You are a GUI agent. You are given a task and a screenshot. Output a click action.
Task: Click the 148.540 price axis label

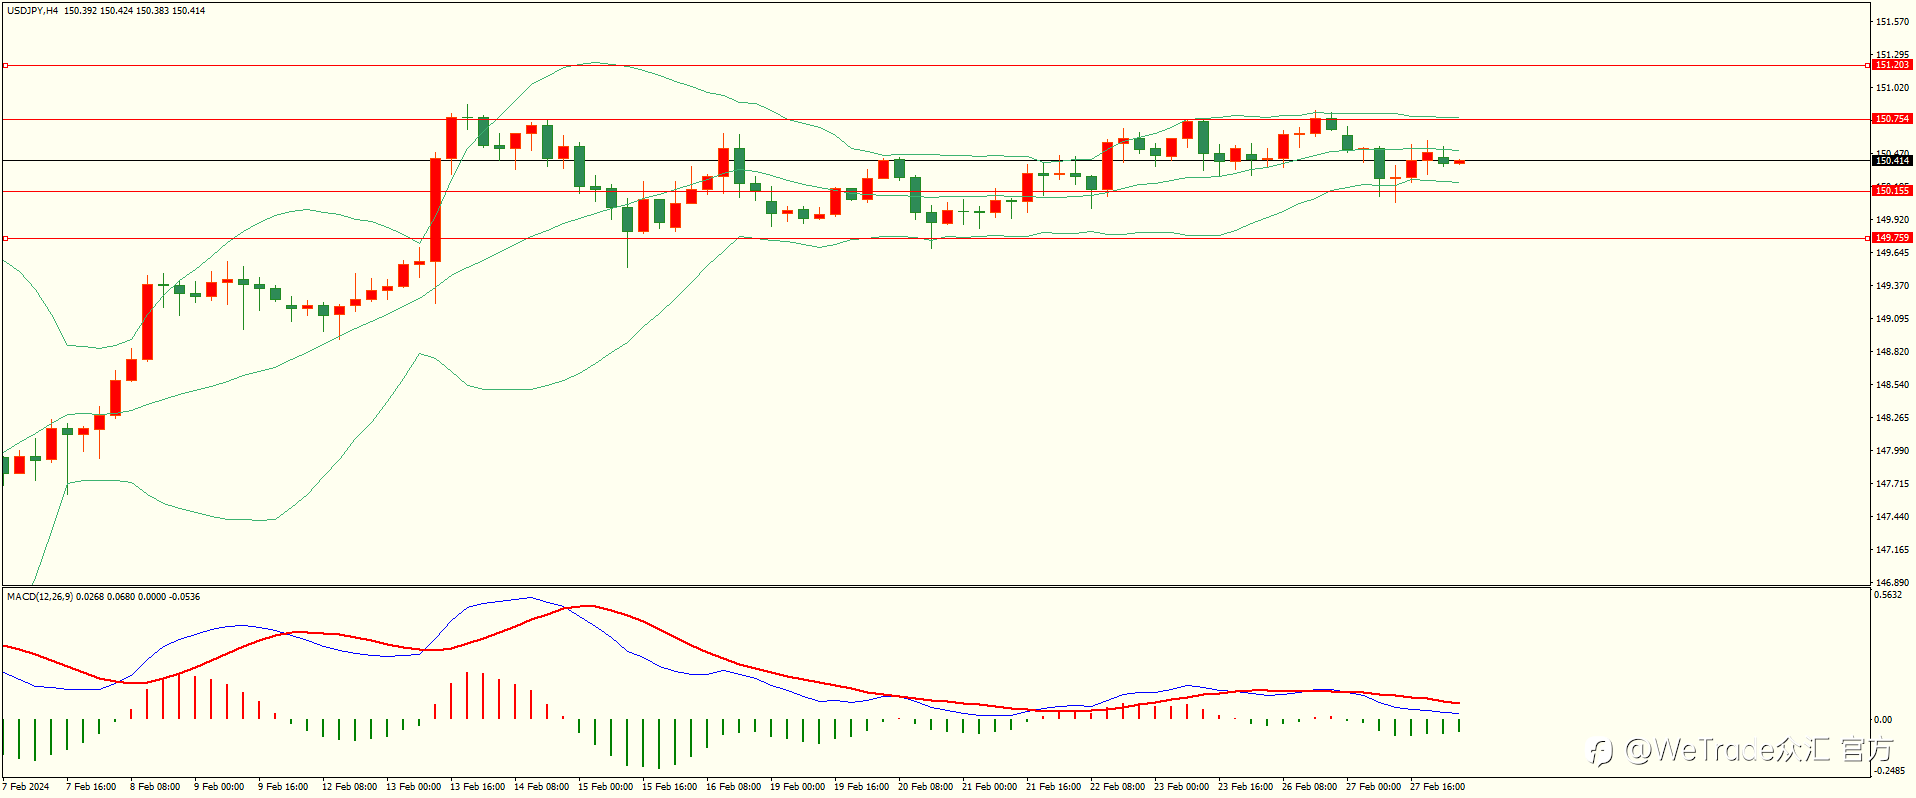1892,385
